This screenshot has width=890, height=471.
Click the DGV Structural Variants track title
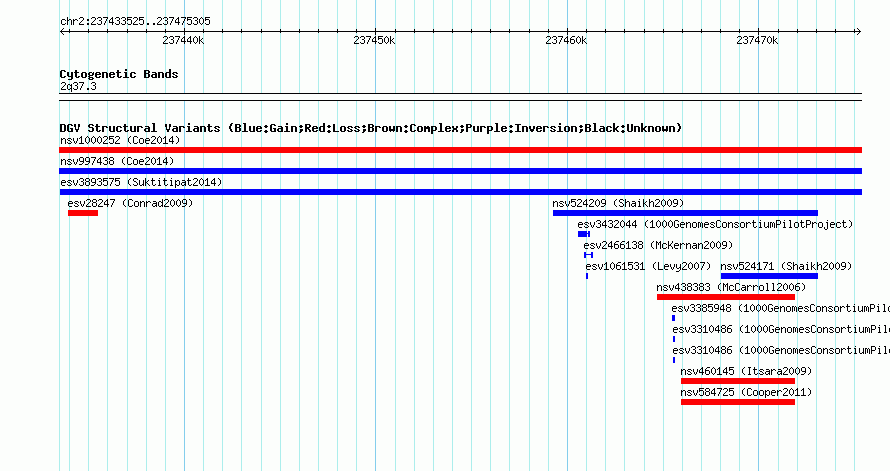click(371, 128)
